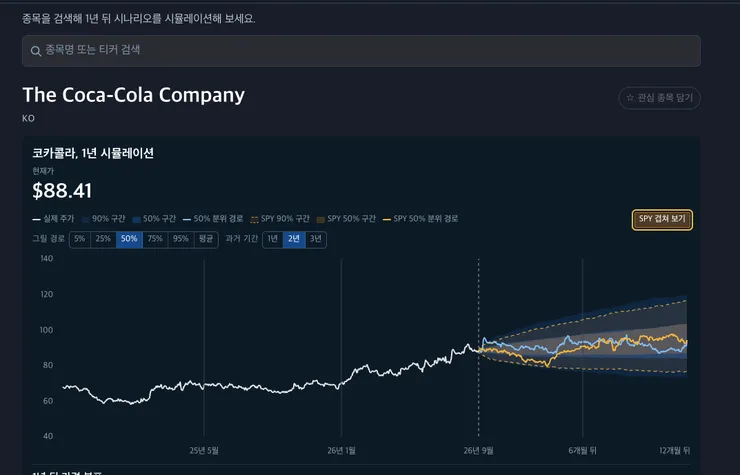Click 코카콜라, 1년 시뮬레이션 chart title
Screen dimensions: 740x475
pyautogui.click(x=93, y=153)
